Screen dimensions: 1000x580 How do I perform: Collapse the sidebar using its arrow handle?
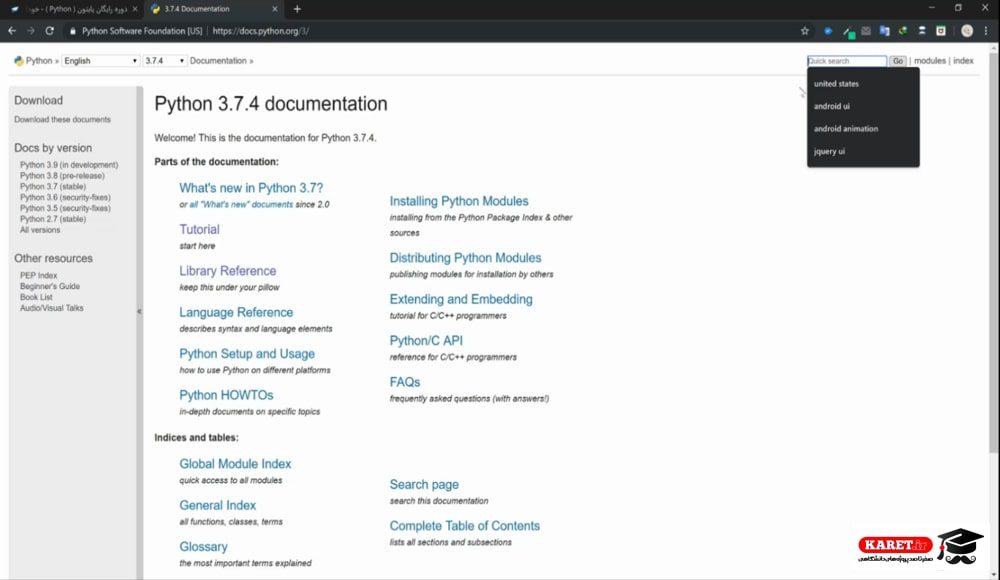139,311
